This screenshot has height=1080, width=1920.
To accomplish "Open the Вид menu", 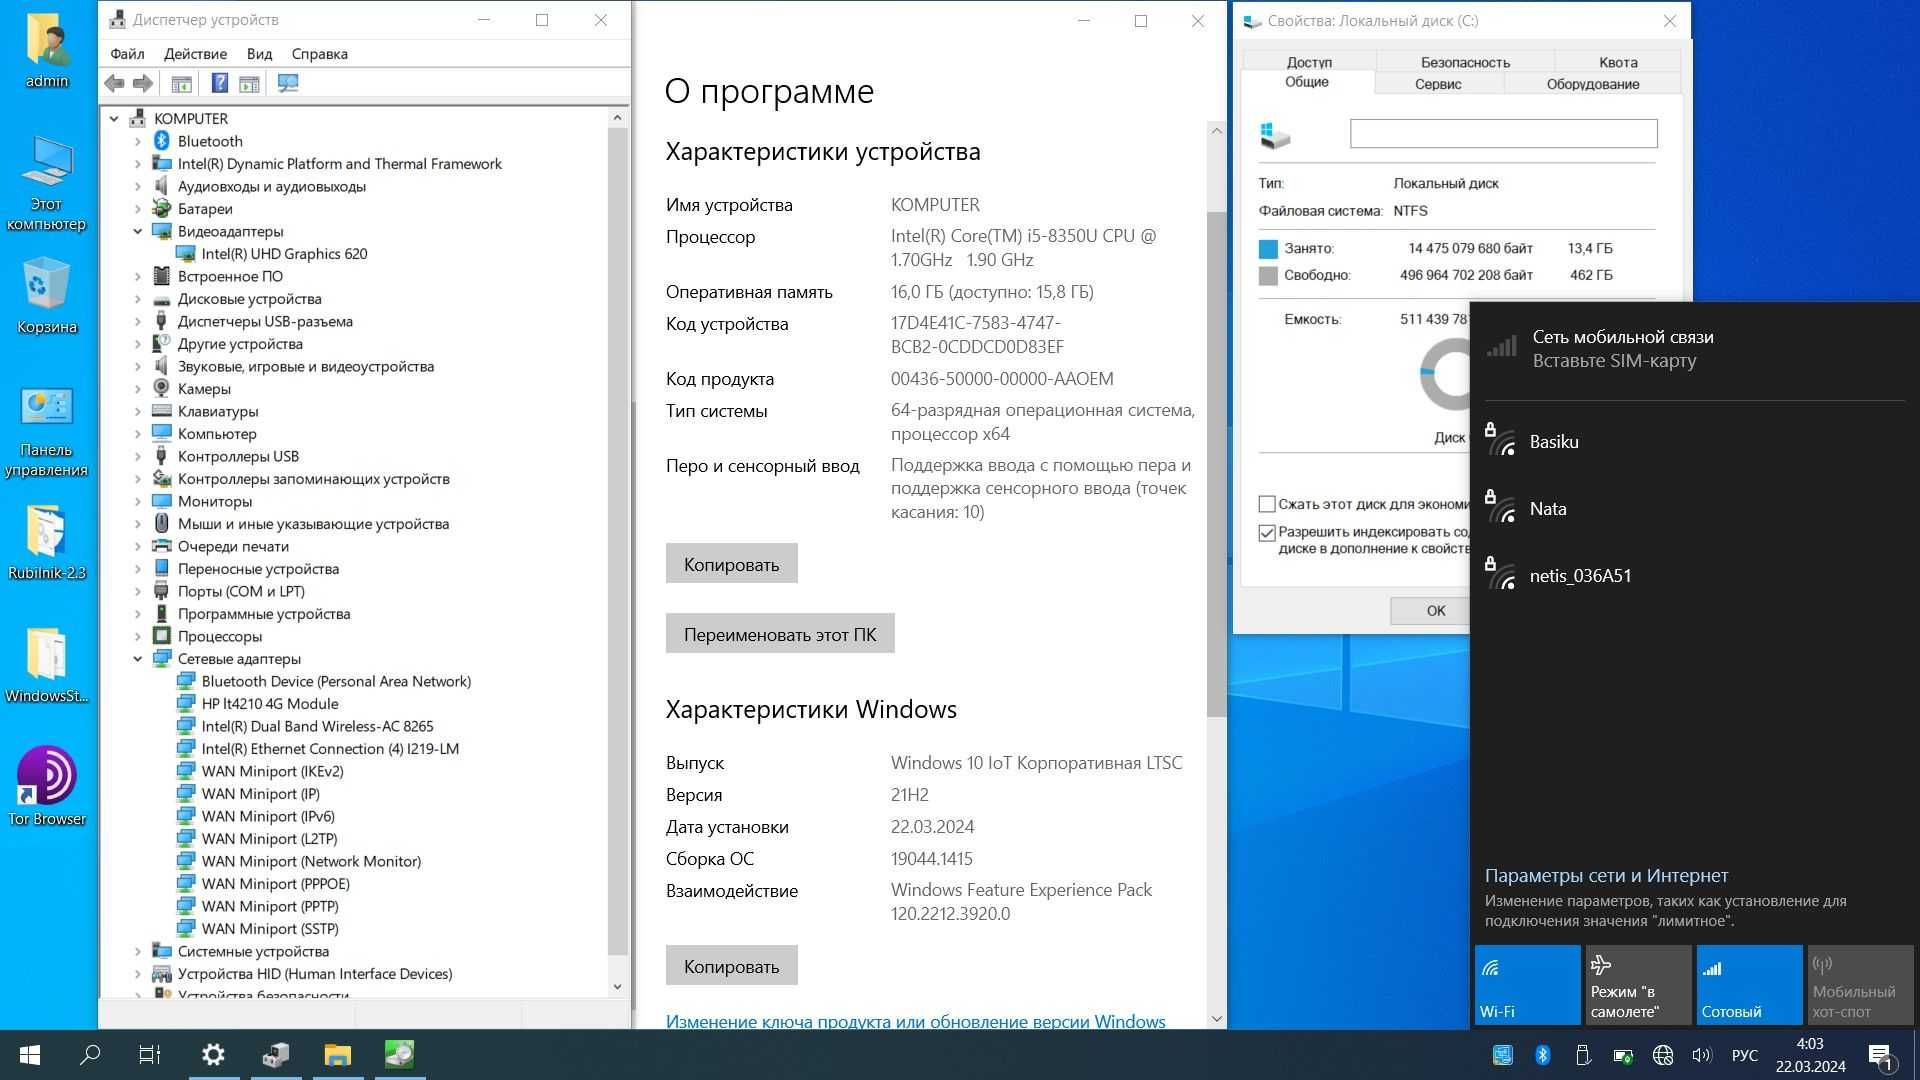I will pos(259,54).
